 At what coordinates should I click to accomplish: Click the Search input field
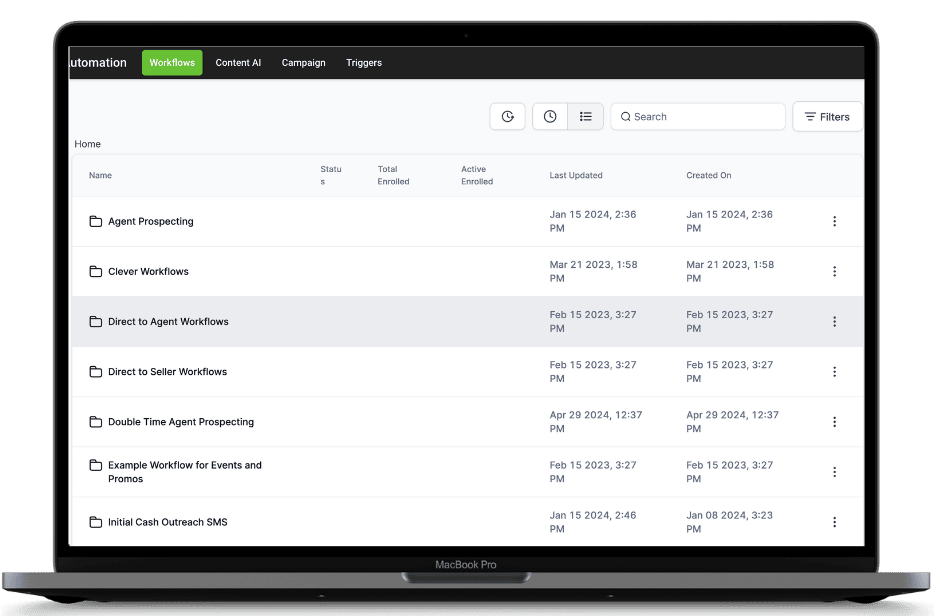698,117
